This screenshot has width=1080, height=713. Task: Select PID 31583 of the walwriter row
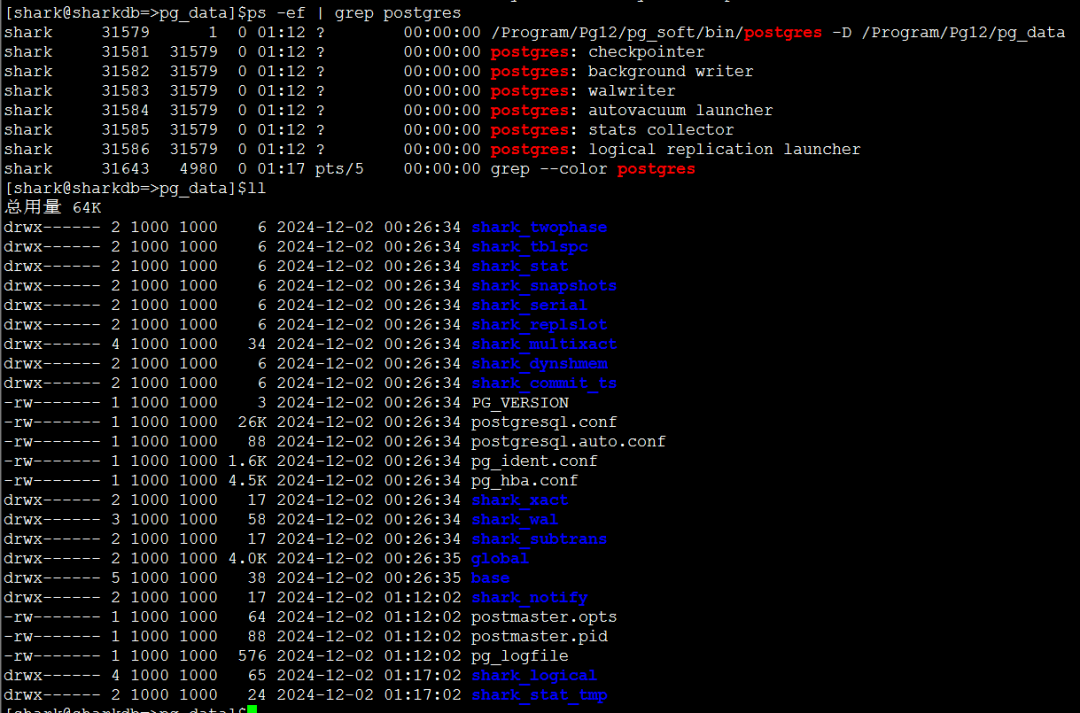[x=125, y=91]
